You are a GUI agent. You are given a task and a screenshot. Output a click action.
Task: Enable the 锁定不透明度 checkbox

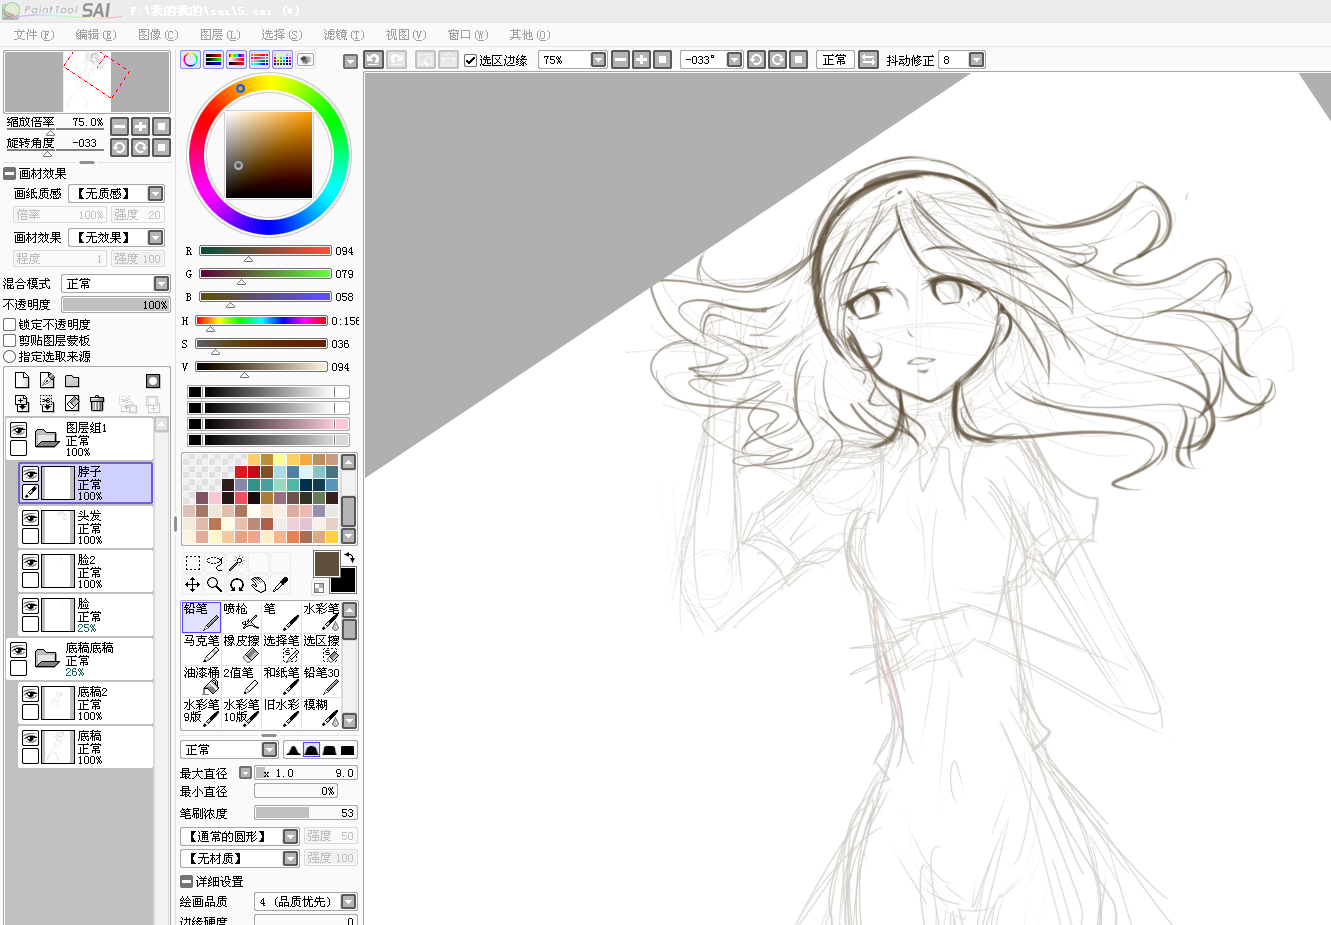tap(10, 324)
